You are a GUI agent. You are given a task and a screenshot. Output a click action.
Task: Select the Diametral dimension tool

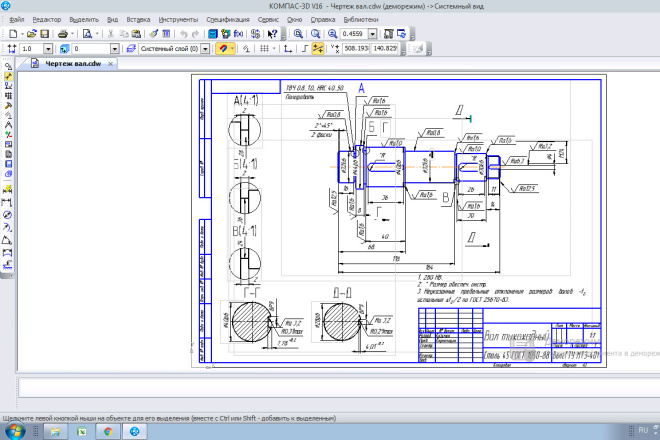tap(7, 215)
